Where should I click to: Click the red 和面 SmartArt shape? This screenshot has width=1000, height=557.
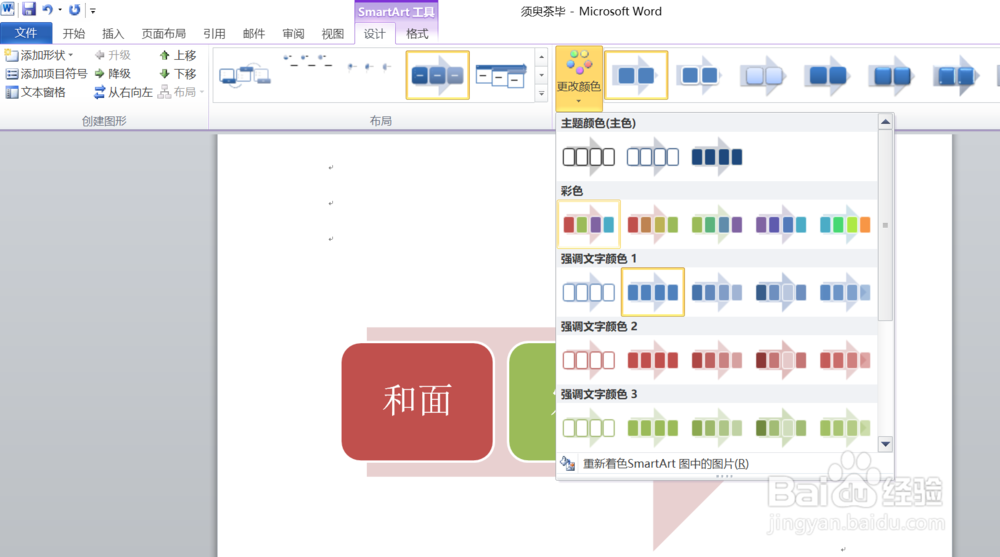(x=417, y=401)
